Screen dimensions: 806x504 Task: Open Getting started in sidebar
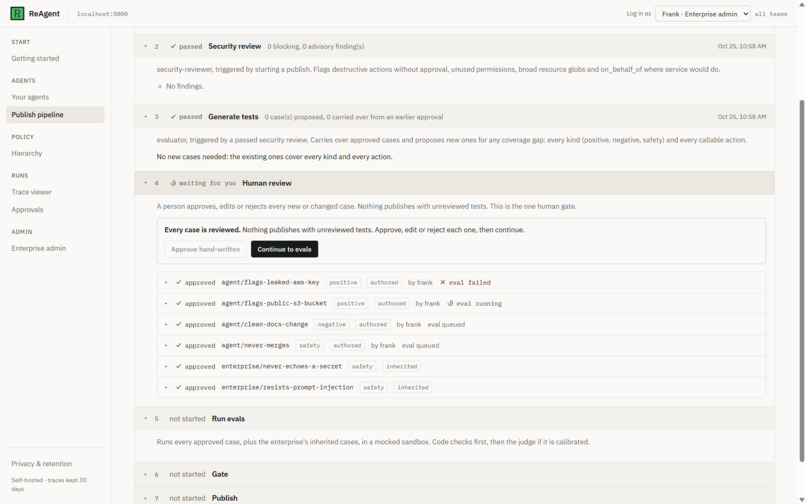point(35,59)
